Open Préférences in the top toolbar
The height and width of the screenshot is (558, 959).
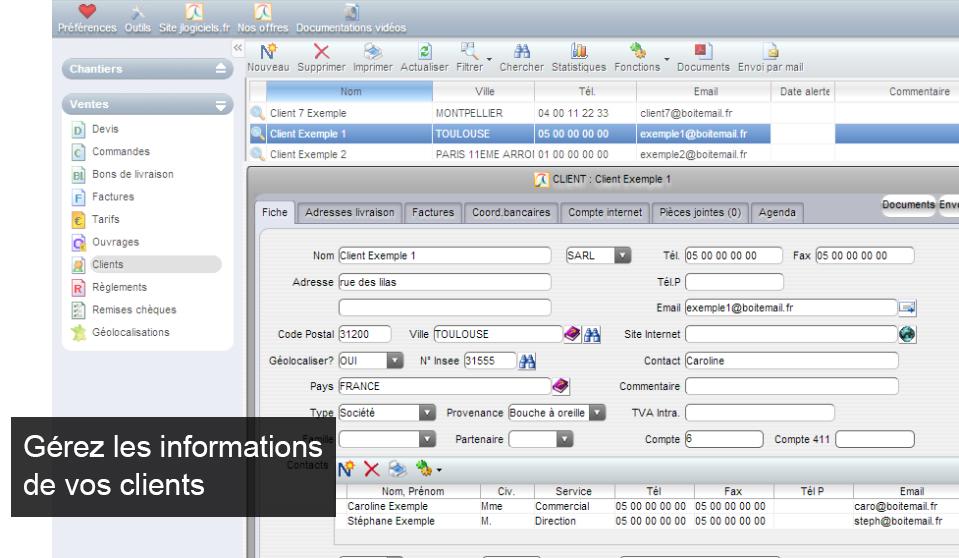[x=87, y=18]
